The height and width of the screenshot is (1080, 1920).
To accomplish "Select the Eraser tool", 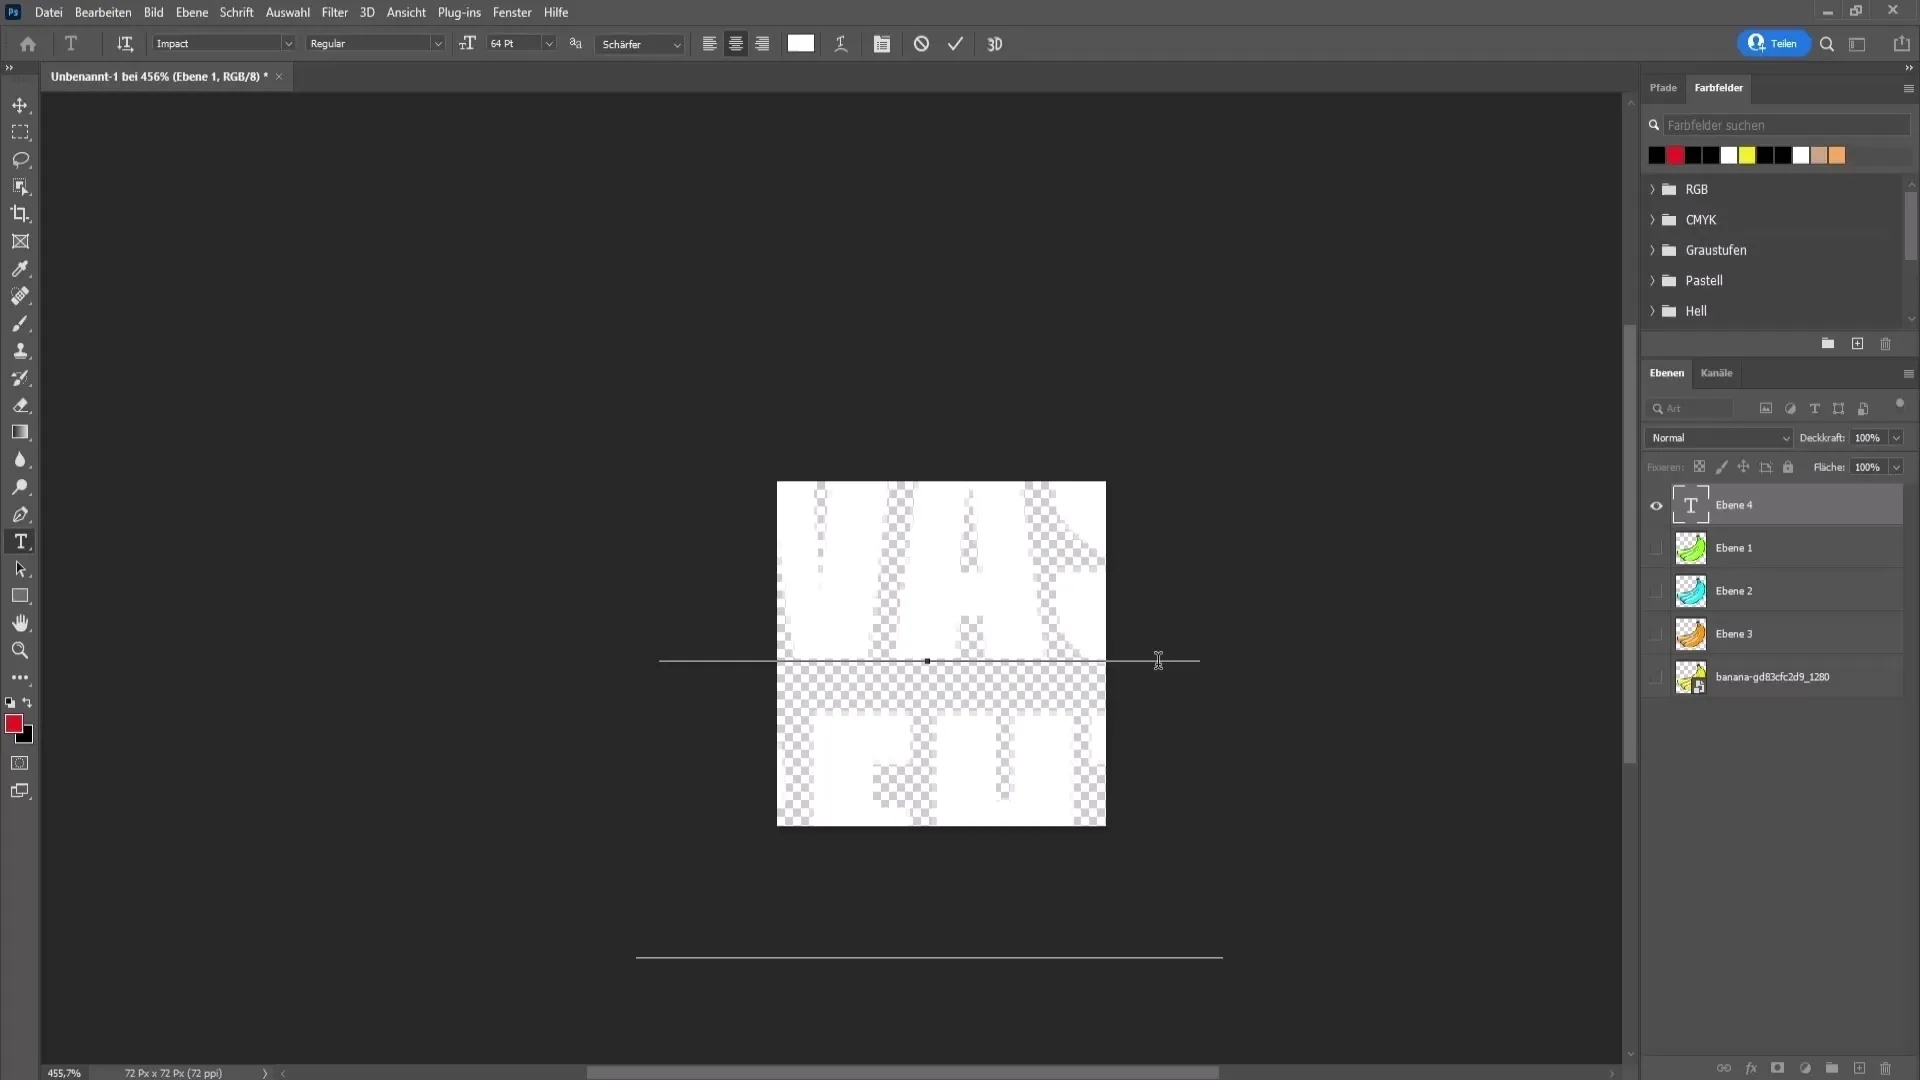I will tap(21, 406).
